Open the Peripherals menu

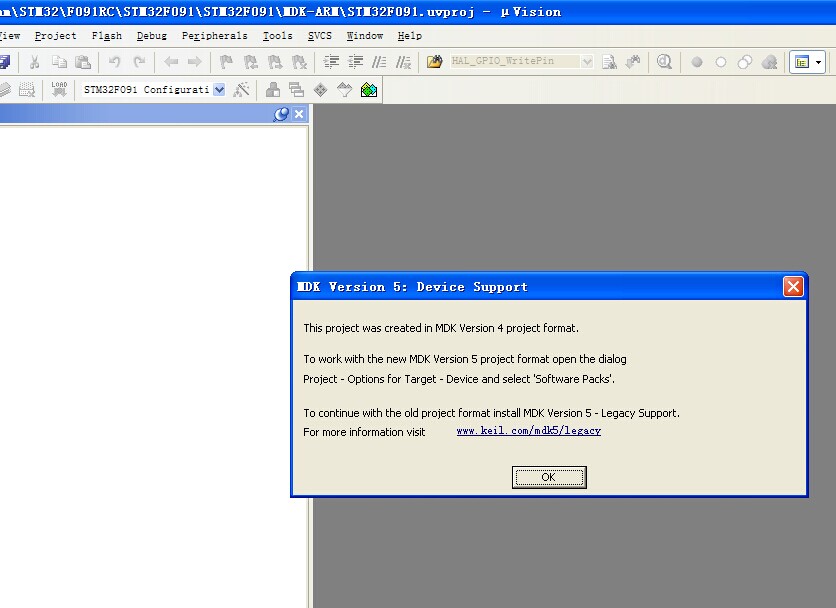(215, 36)
